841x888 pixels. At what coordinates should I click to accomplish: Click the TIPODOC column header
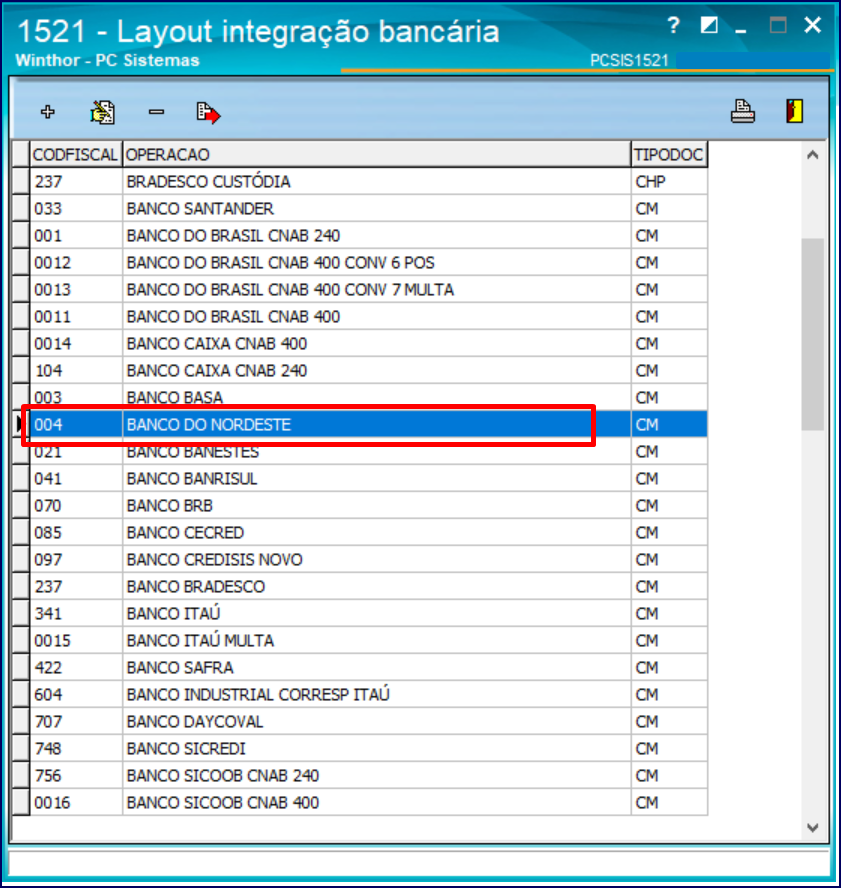(x=669, y=155)
